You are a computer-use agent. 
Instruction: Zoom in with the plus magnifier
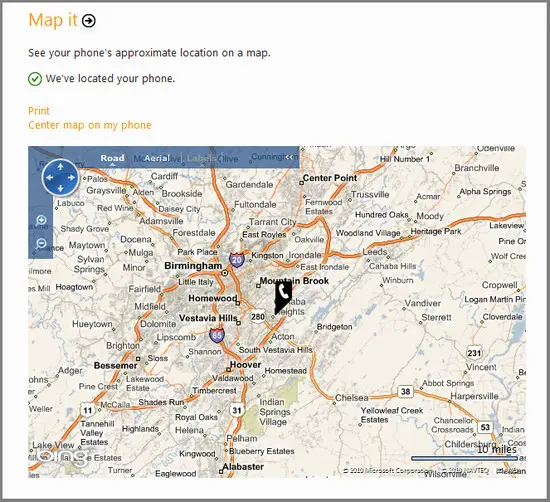(41, 221)
